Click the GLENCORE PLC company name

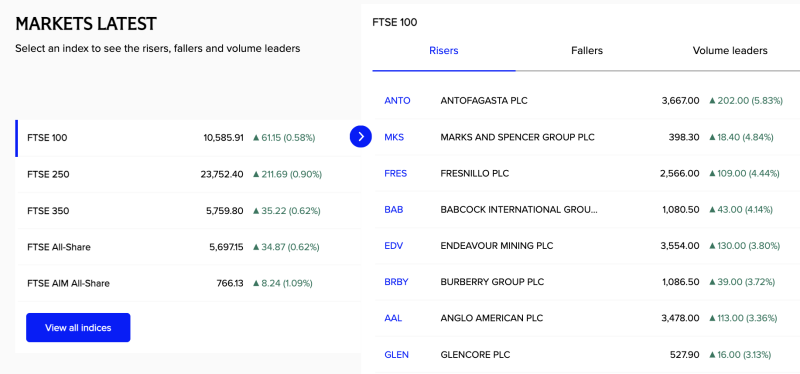(x=475, y=355)
